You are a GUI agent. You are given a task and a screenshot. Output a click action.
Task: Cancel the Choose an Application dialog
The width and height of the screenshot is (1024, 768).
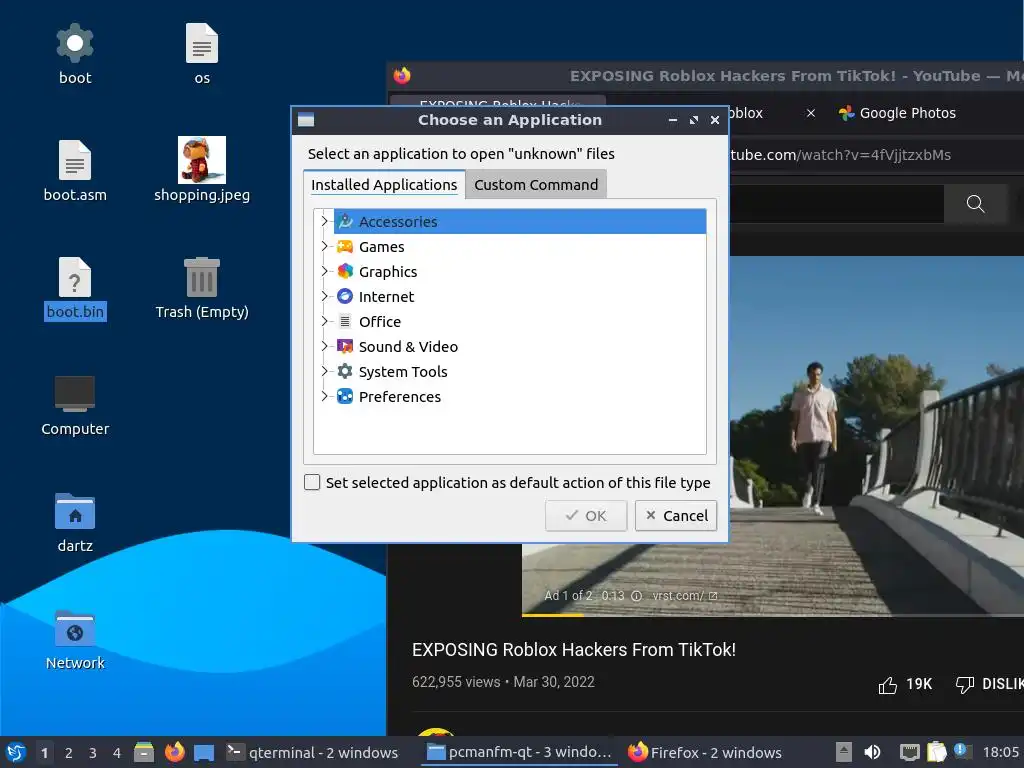676,515
